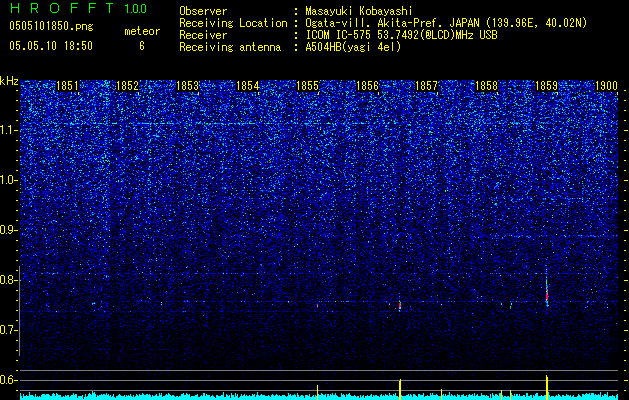Click time axis label 1855
Image resolution: width=629 pixels, height=400 pixels.
[307, 86]
